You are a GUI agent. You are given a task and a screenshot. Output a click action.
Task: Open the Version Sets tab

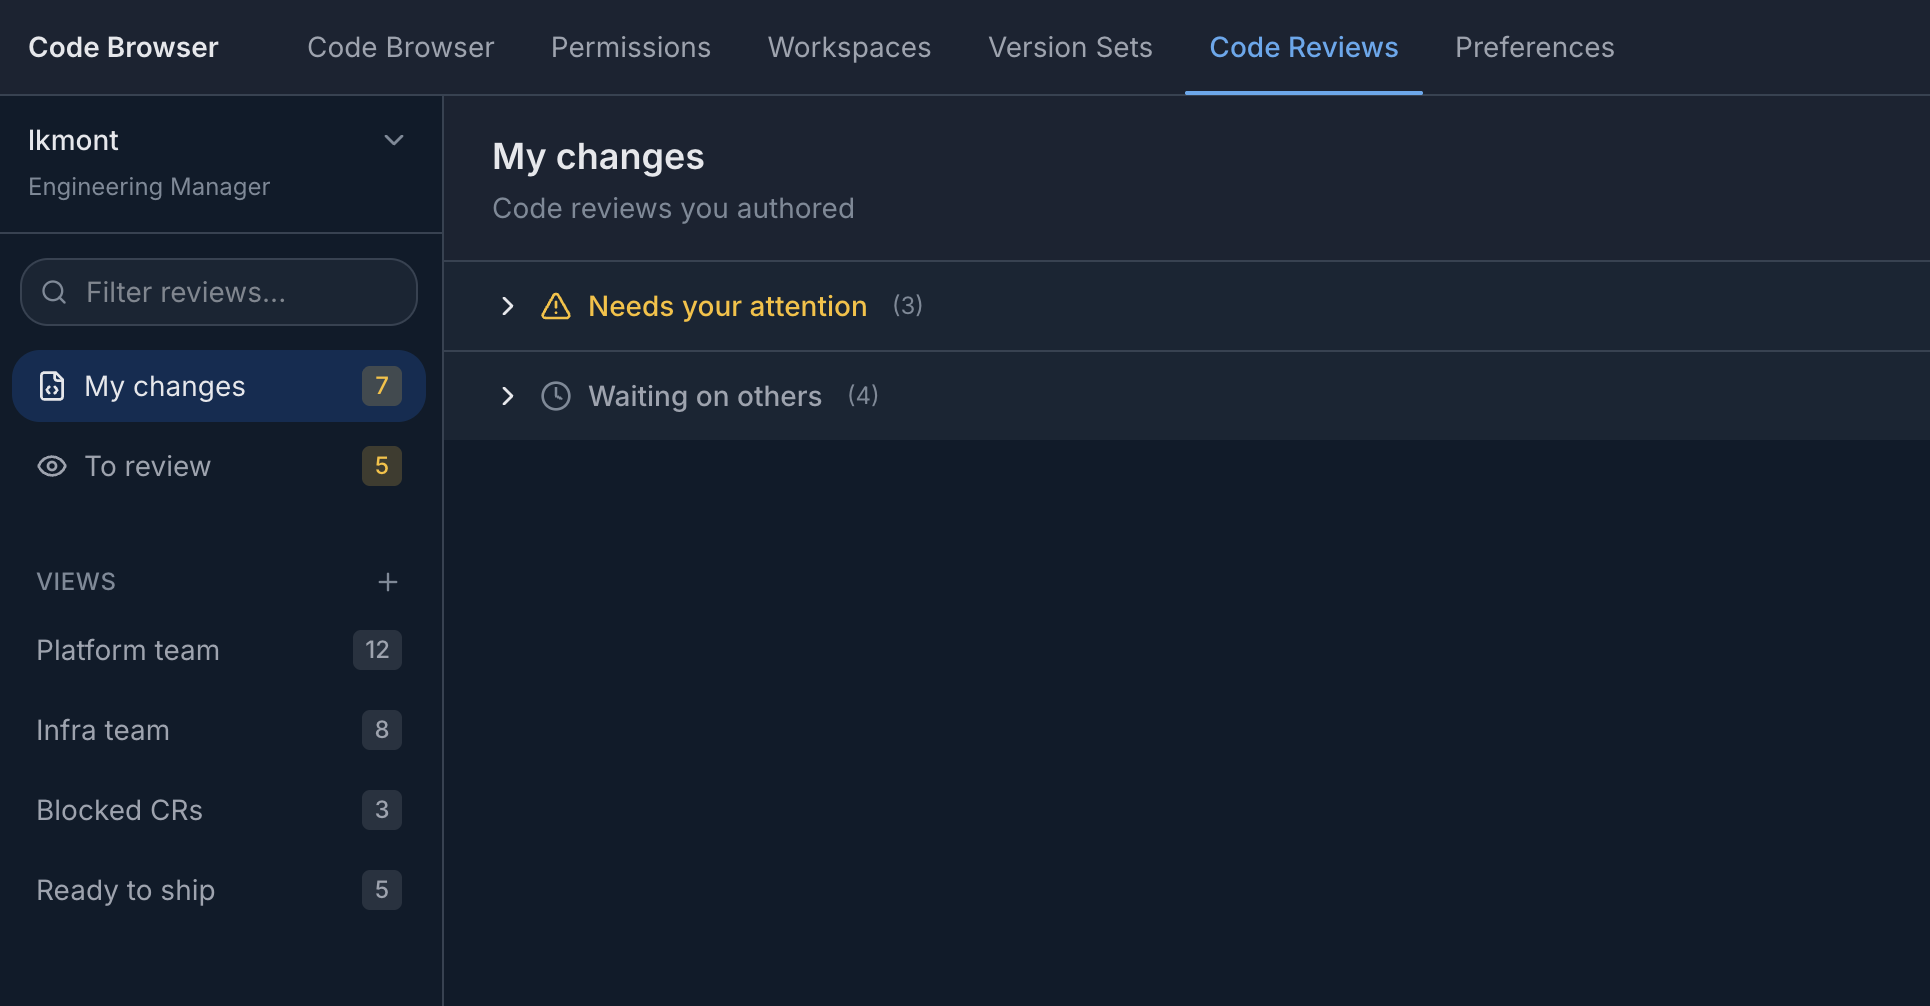[1070, 47]
